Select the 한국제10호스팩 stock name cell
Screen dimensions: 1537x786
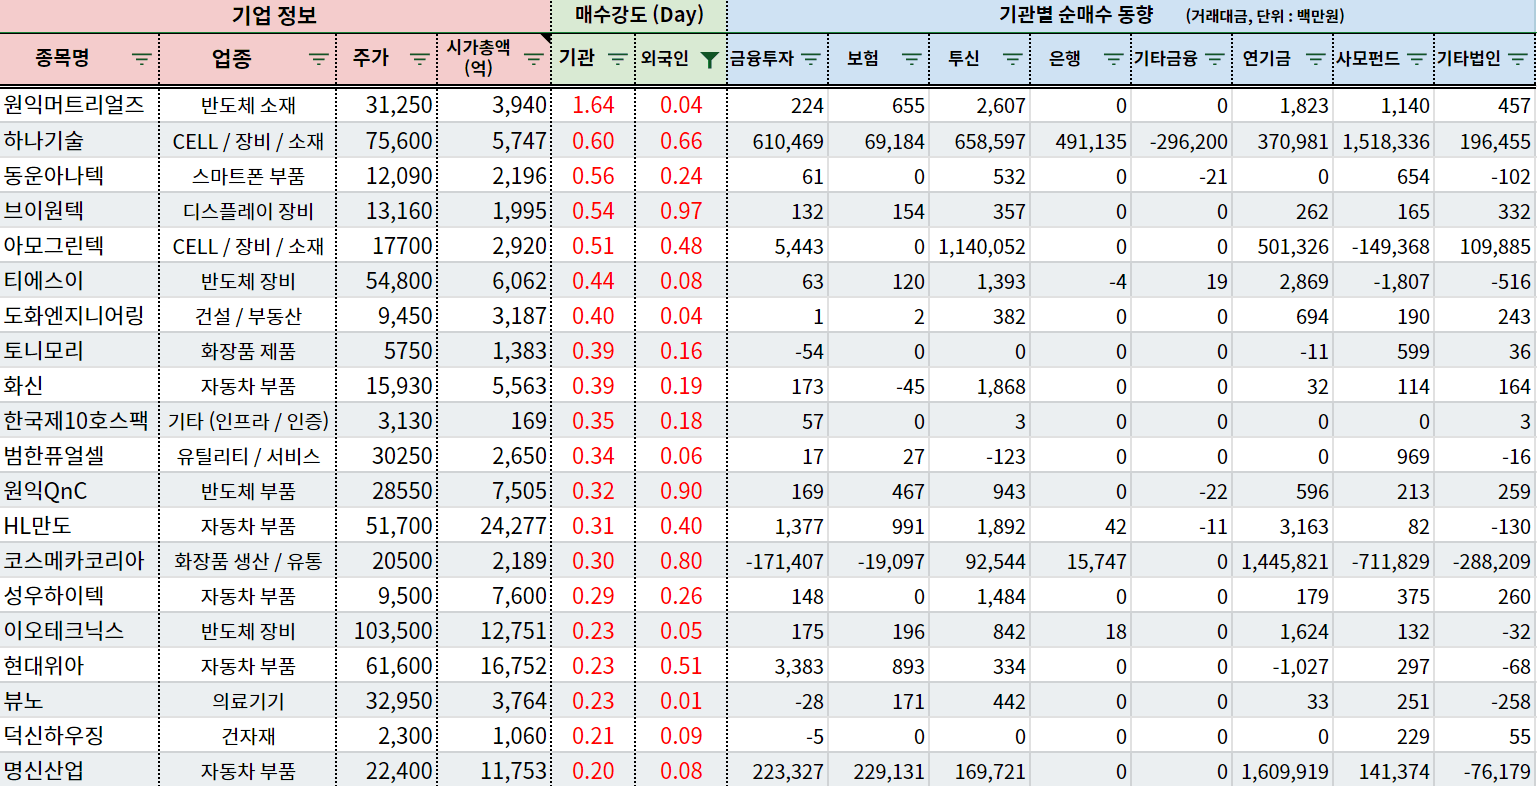click(79, 421)
